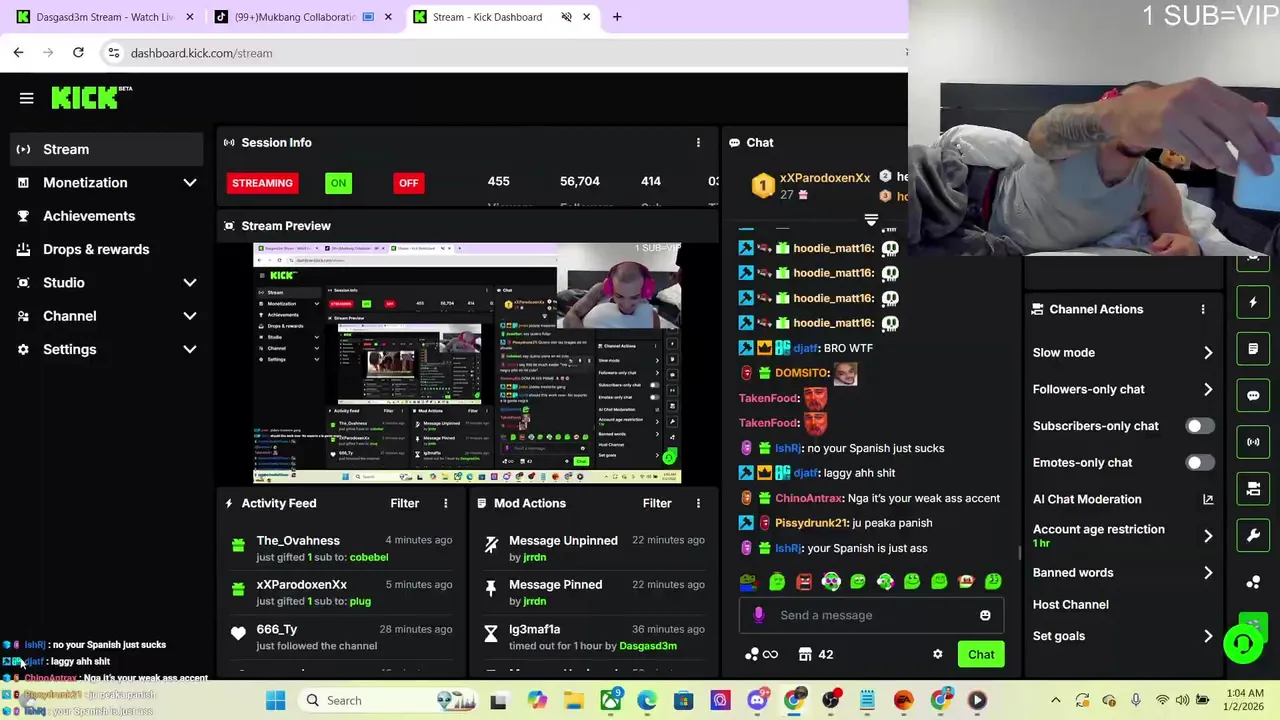Open the emoji picker smiley icon
Image resolution: width=1280 pixels, height=720 pixels.
[985, 615]
